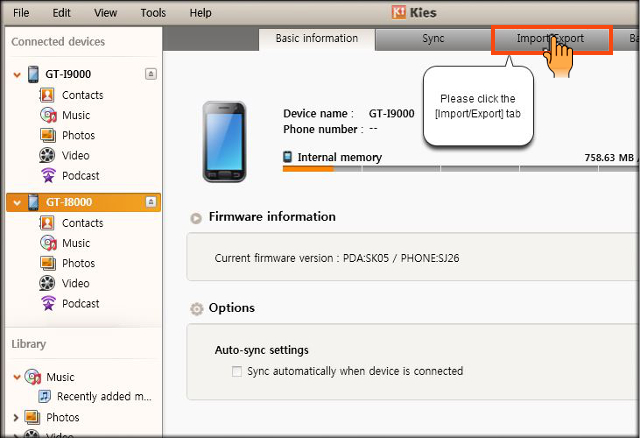
Task: Switch to the Sync tab
Action: click(x=433, y=39)
